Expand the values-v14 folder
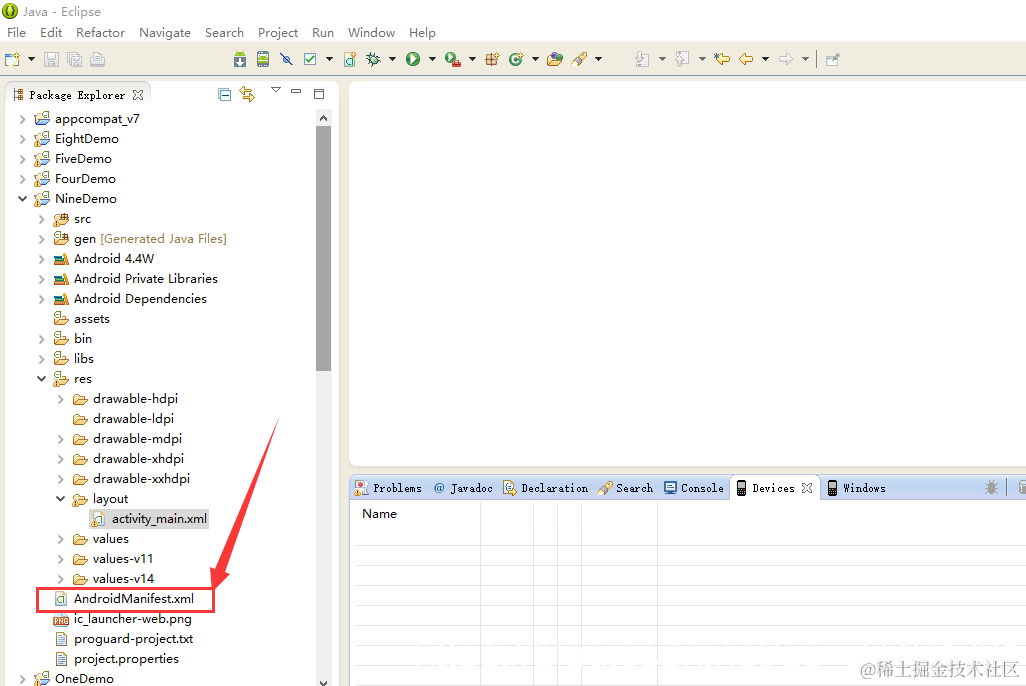 coord(60,579)
